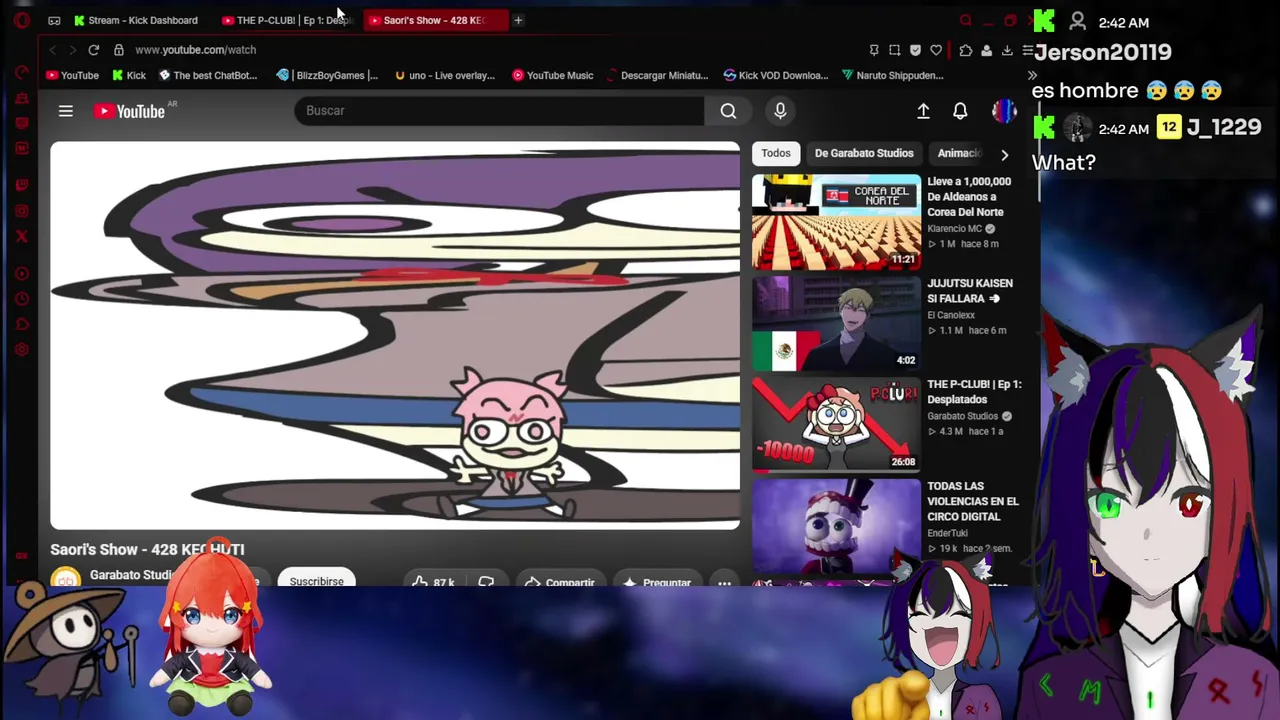Open the YouTube account avatar menu

click(x=1003, y=111)
